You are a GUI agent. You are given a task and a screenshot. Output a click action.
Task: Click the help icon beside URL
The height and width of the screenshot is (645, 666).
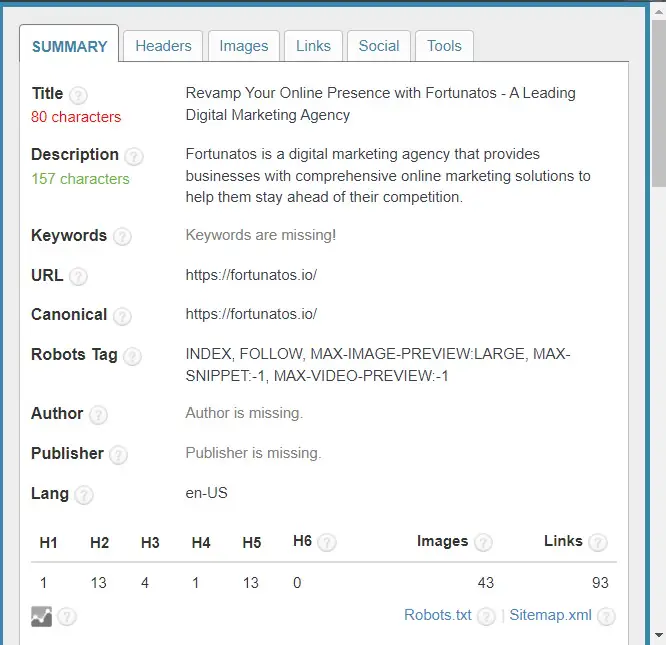[78, 277]
